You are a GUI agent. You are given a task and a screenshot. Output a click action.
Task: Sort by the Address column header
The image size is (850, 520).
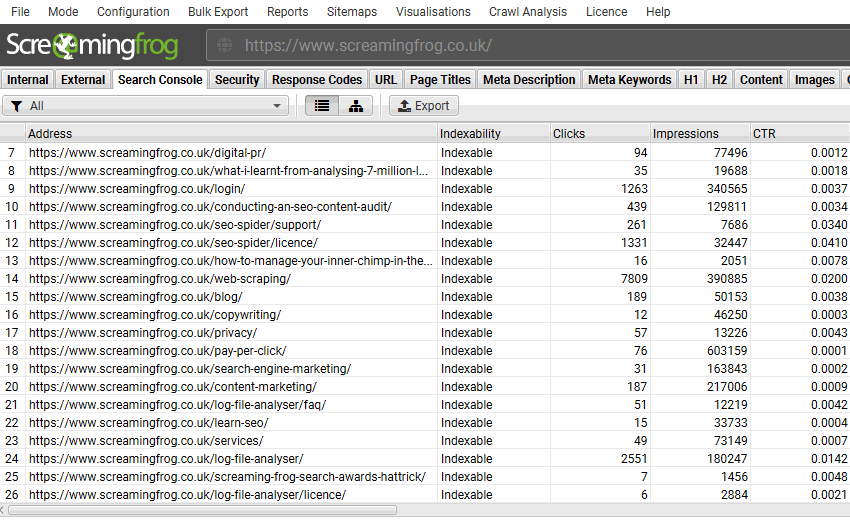231,133
